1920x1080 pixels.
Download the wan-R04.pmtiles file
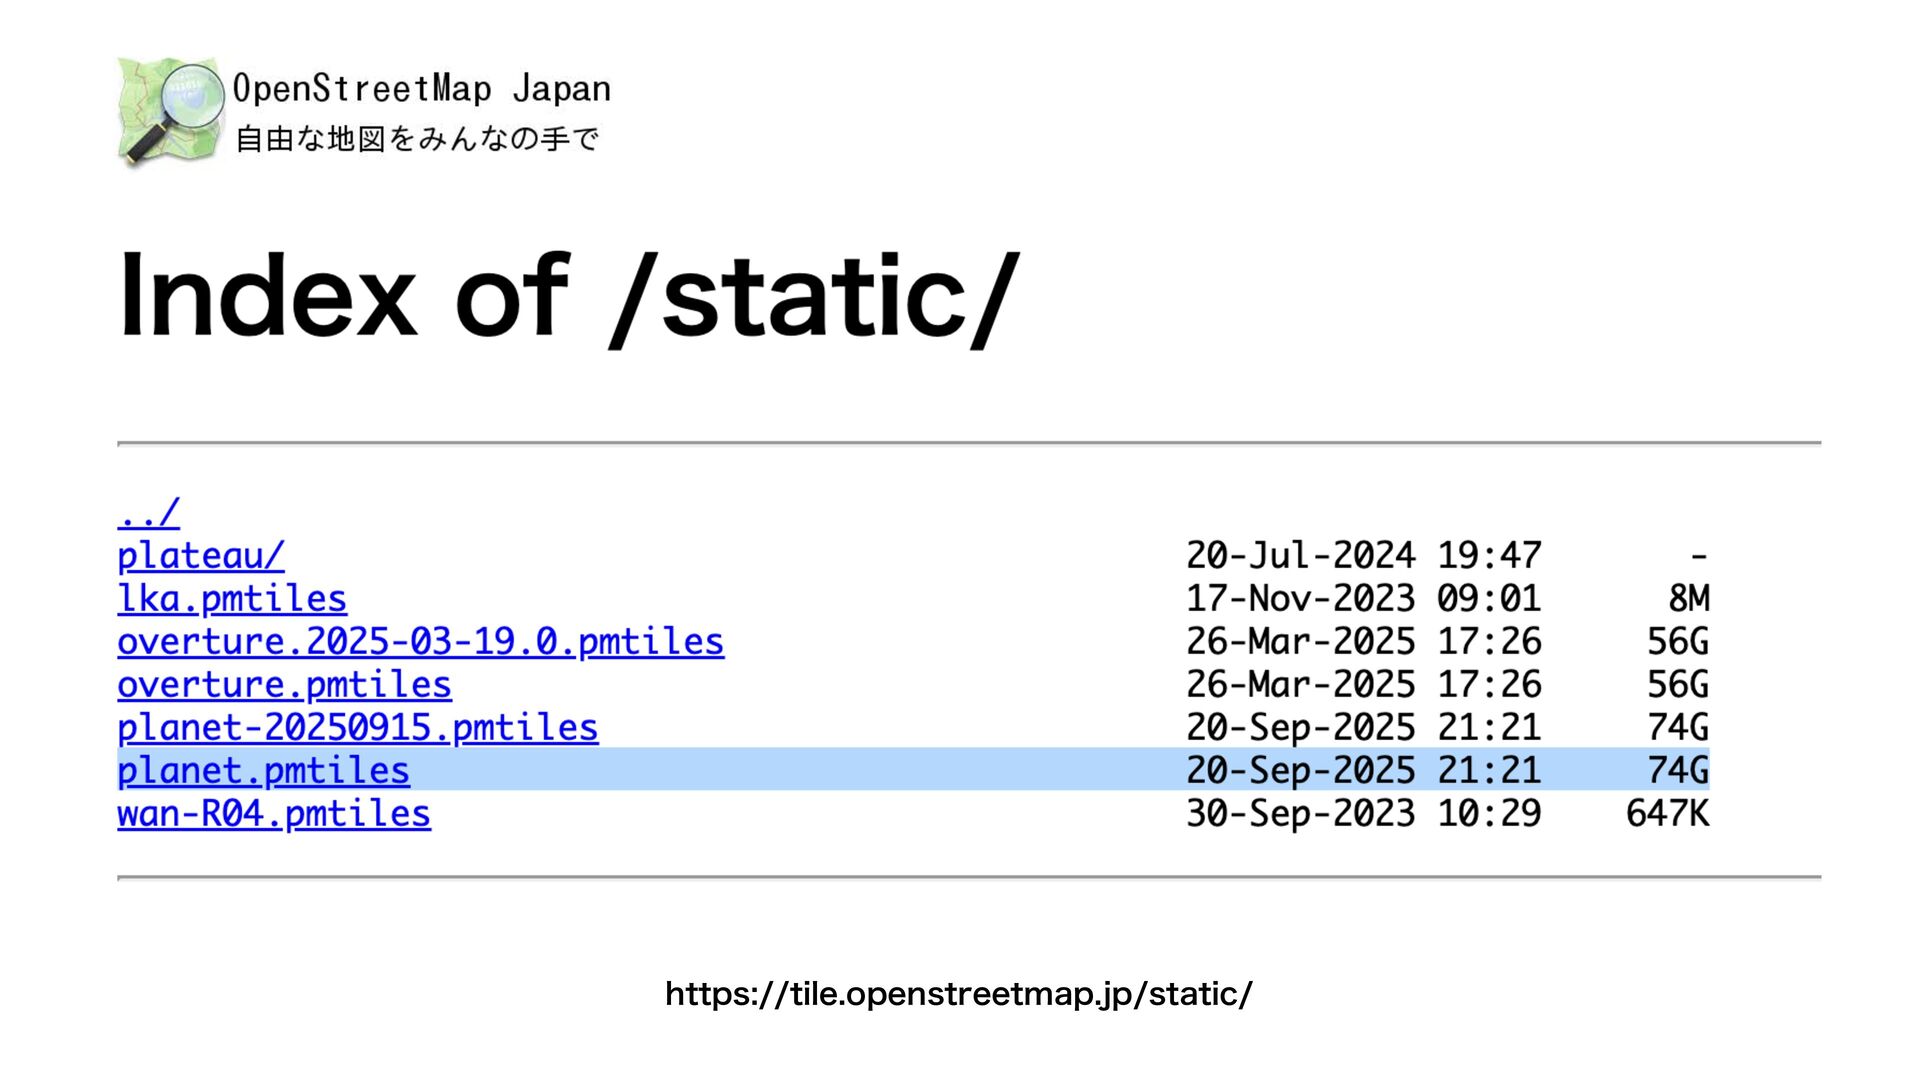pos(274,813)
